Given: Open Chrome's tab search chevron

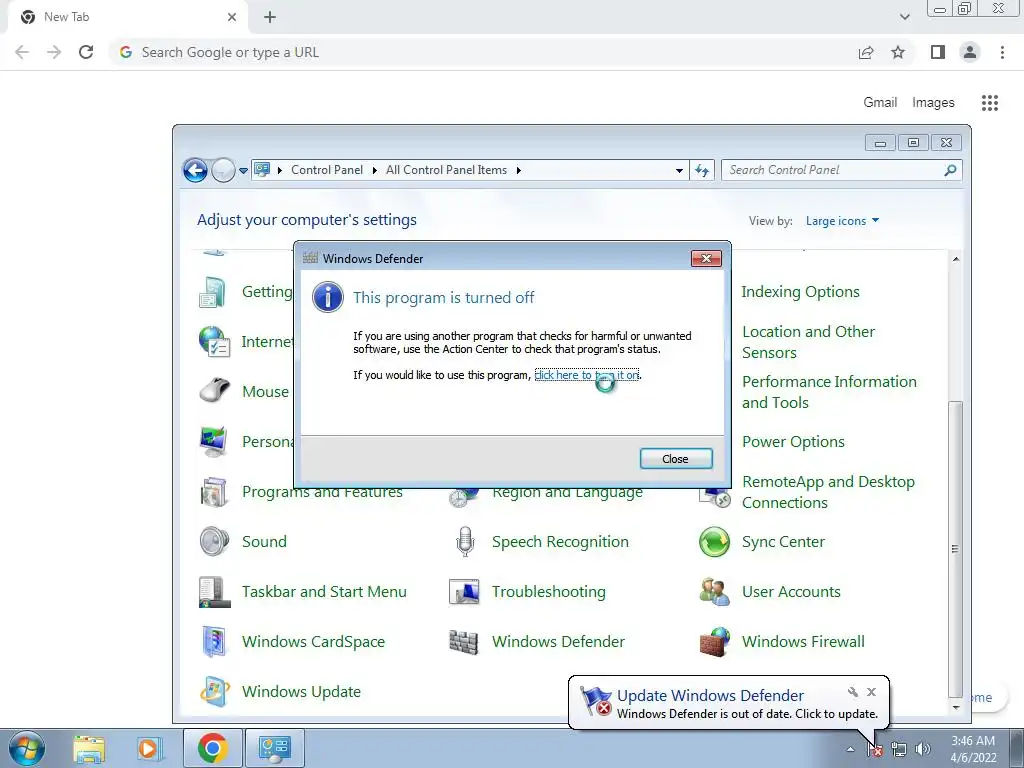Looking at the screenshot, I should (904, 17).
